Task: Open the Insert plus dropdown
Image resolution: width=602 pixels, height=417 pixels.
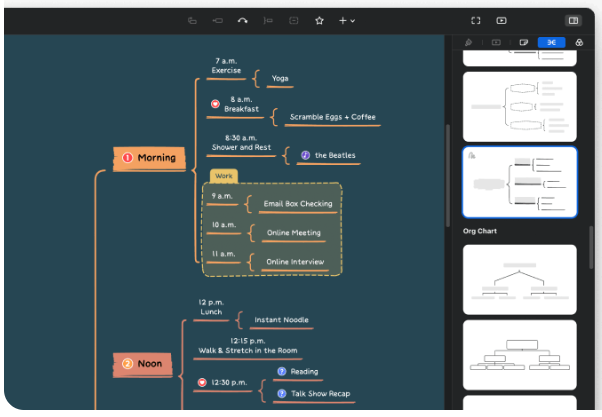Action: (x=346, y=20)
